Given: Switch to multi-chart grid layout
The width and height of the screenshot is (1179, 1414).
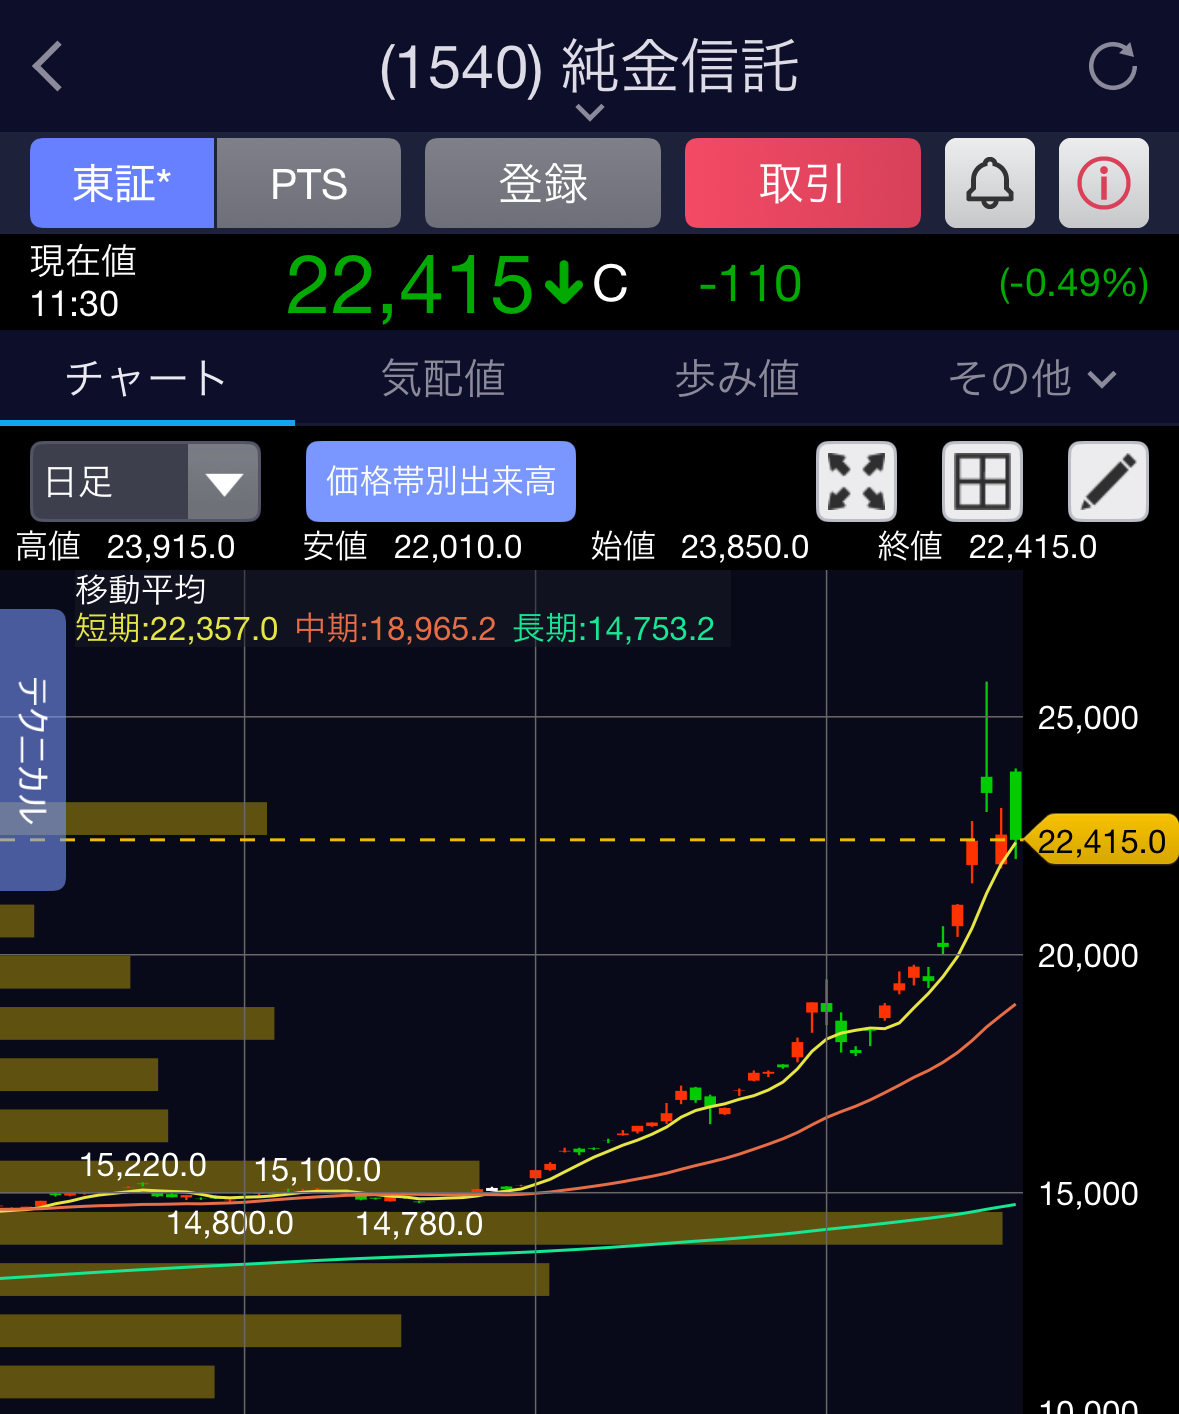Looking at the screenshot, I should pos(982,481).
